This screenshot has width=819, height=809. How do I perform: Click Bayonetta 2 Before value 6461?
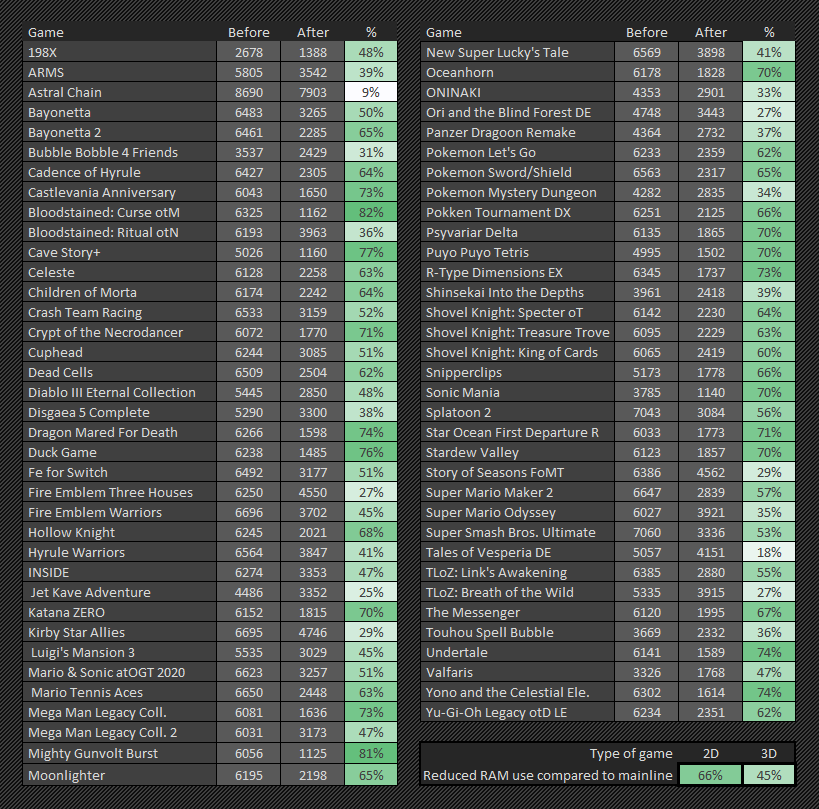249,133
